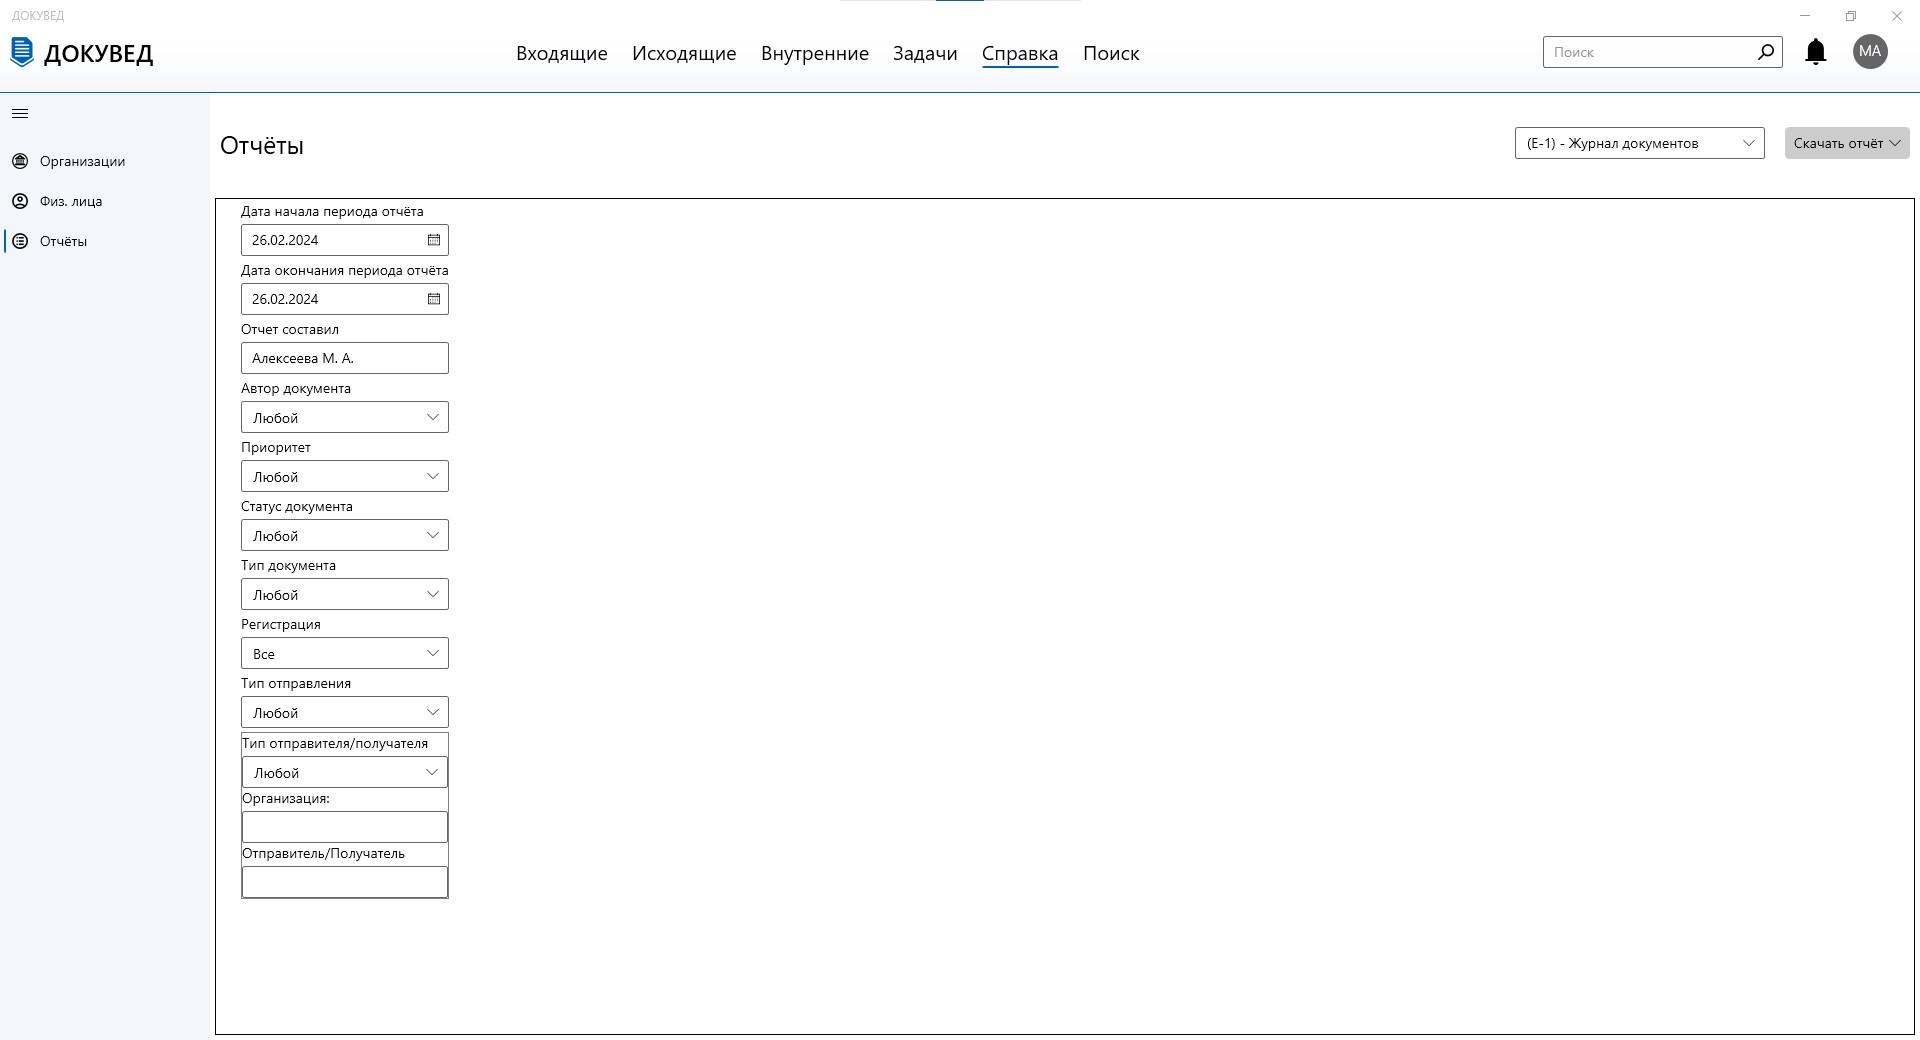Open calendar for report end date
Viewport: 1920px width, 1040px height.
pyautogui.click(x=434, y=299)
